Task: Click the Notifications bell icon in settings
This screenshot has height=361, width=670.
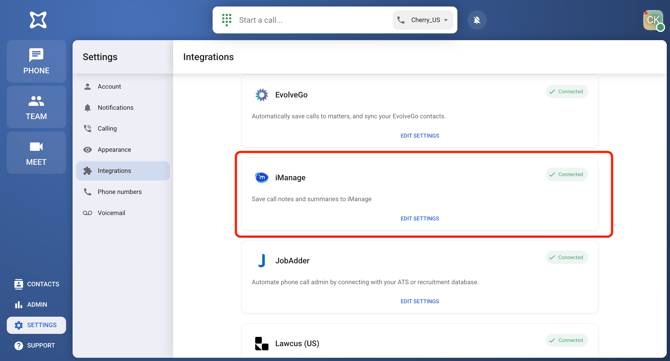Action: click(x=88, y=107)
